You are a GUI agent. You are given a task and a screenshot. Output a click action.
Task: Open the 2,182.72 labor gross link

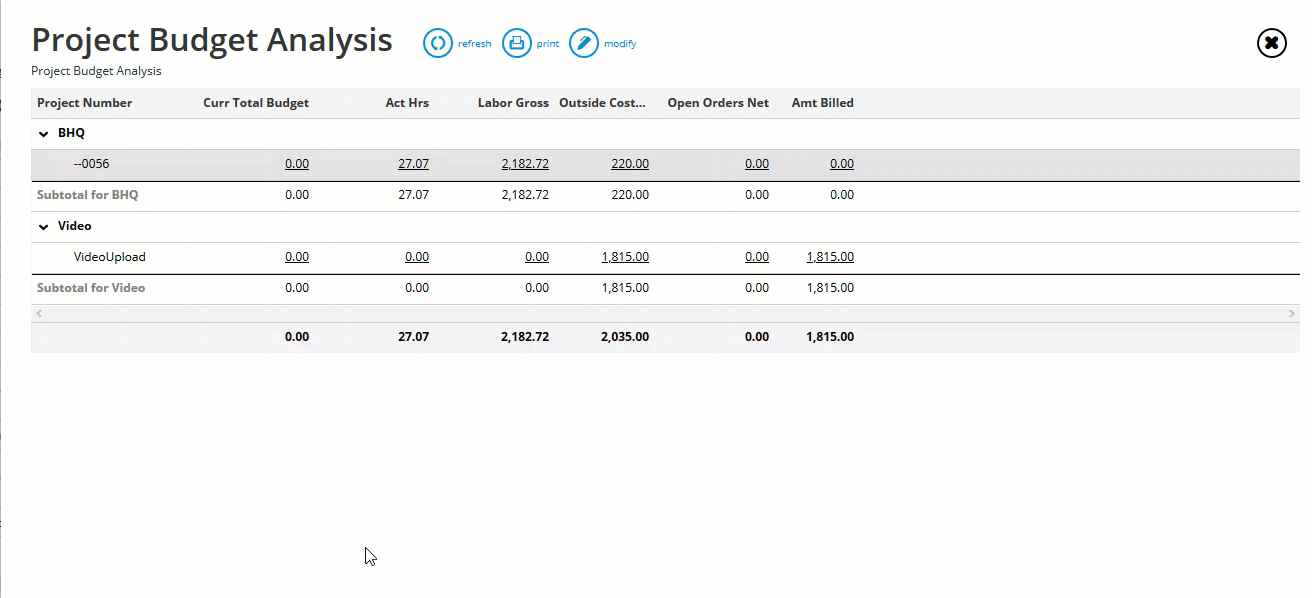(x=525, y=164)
